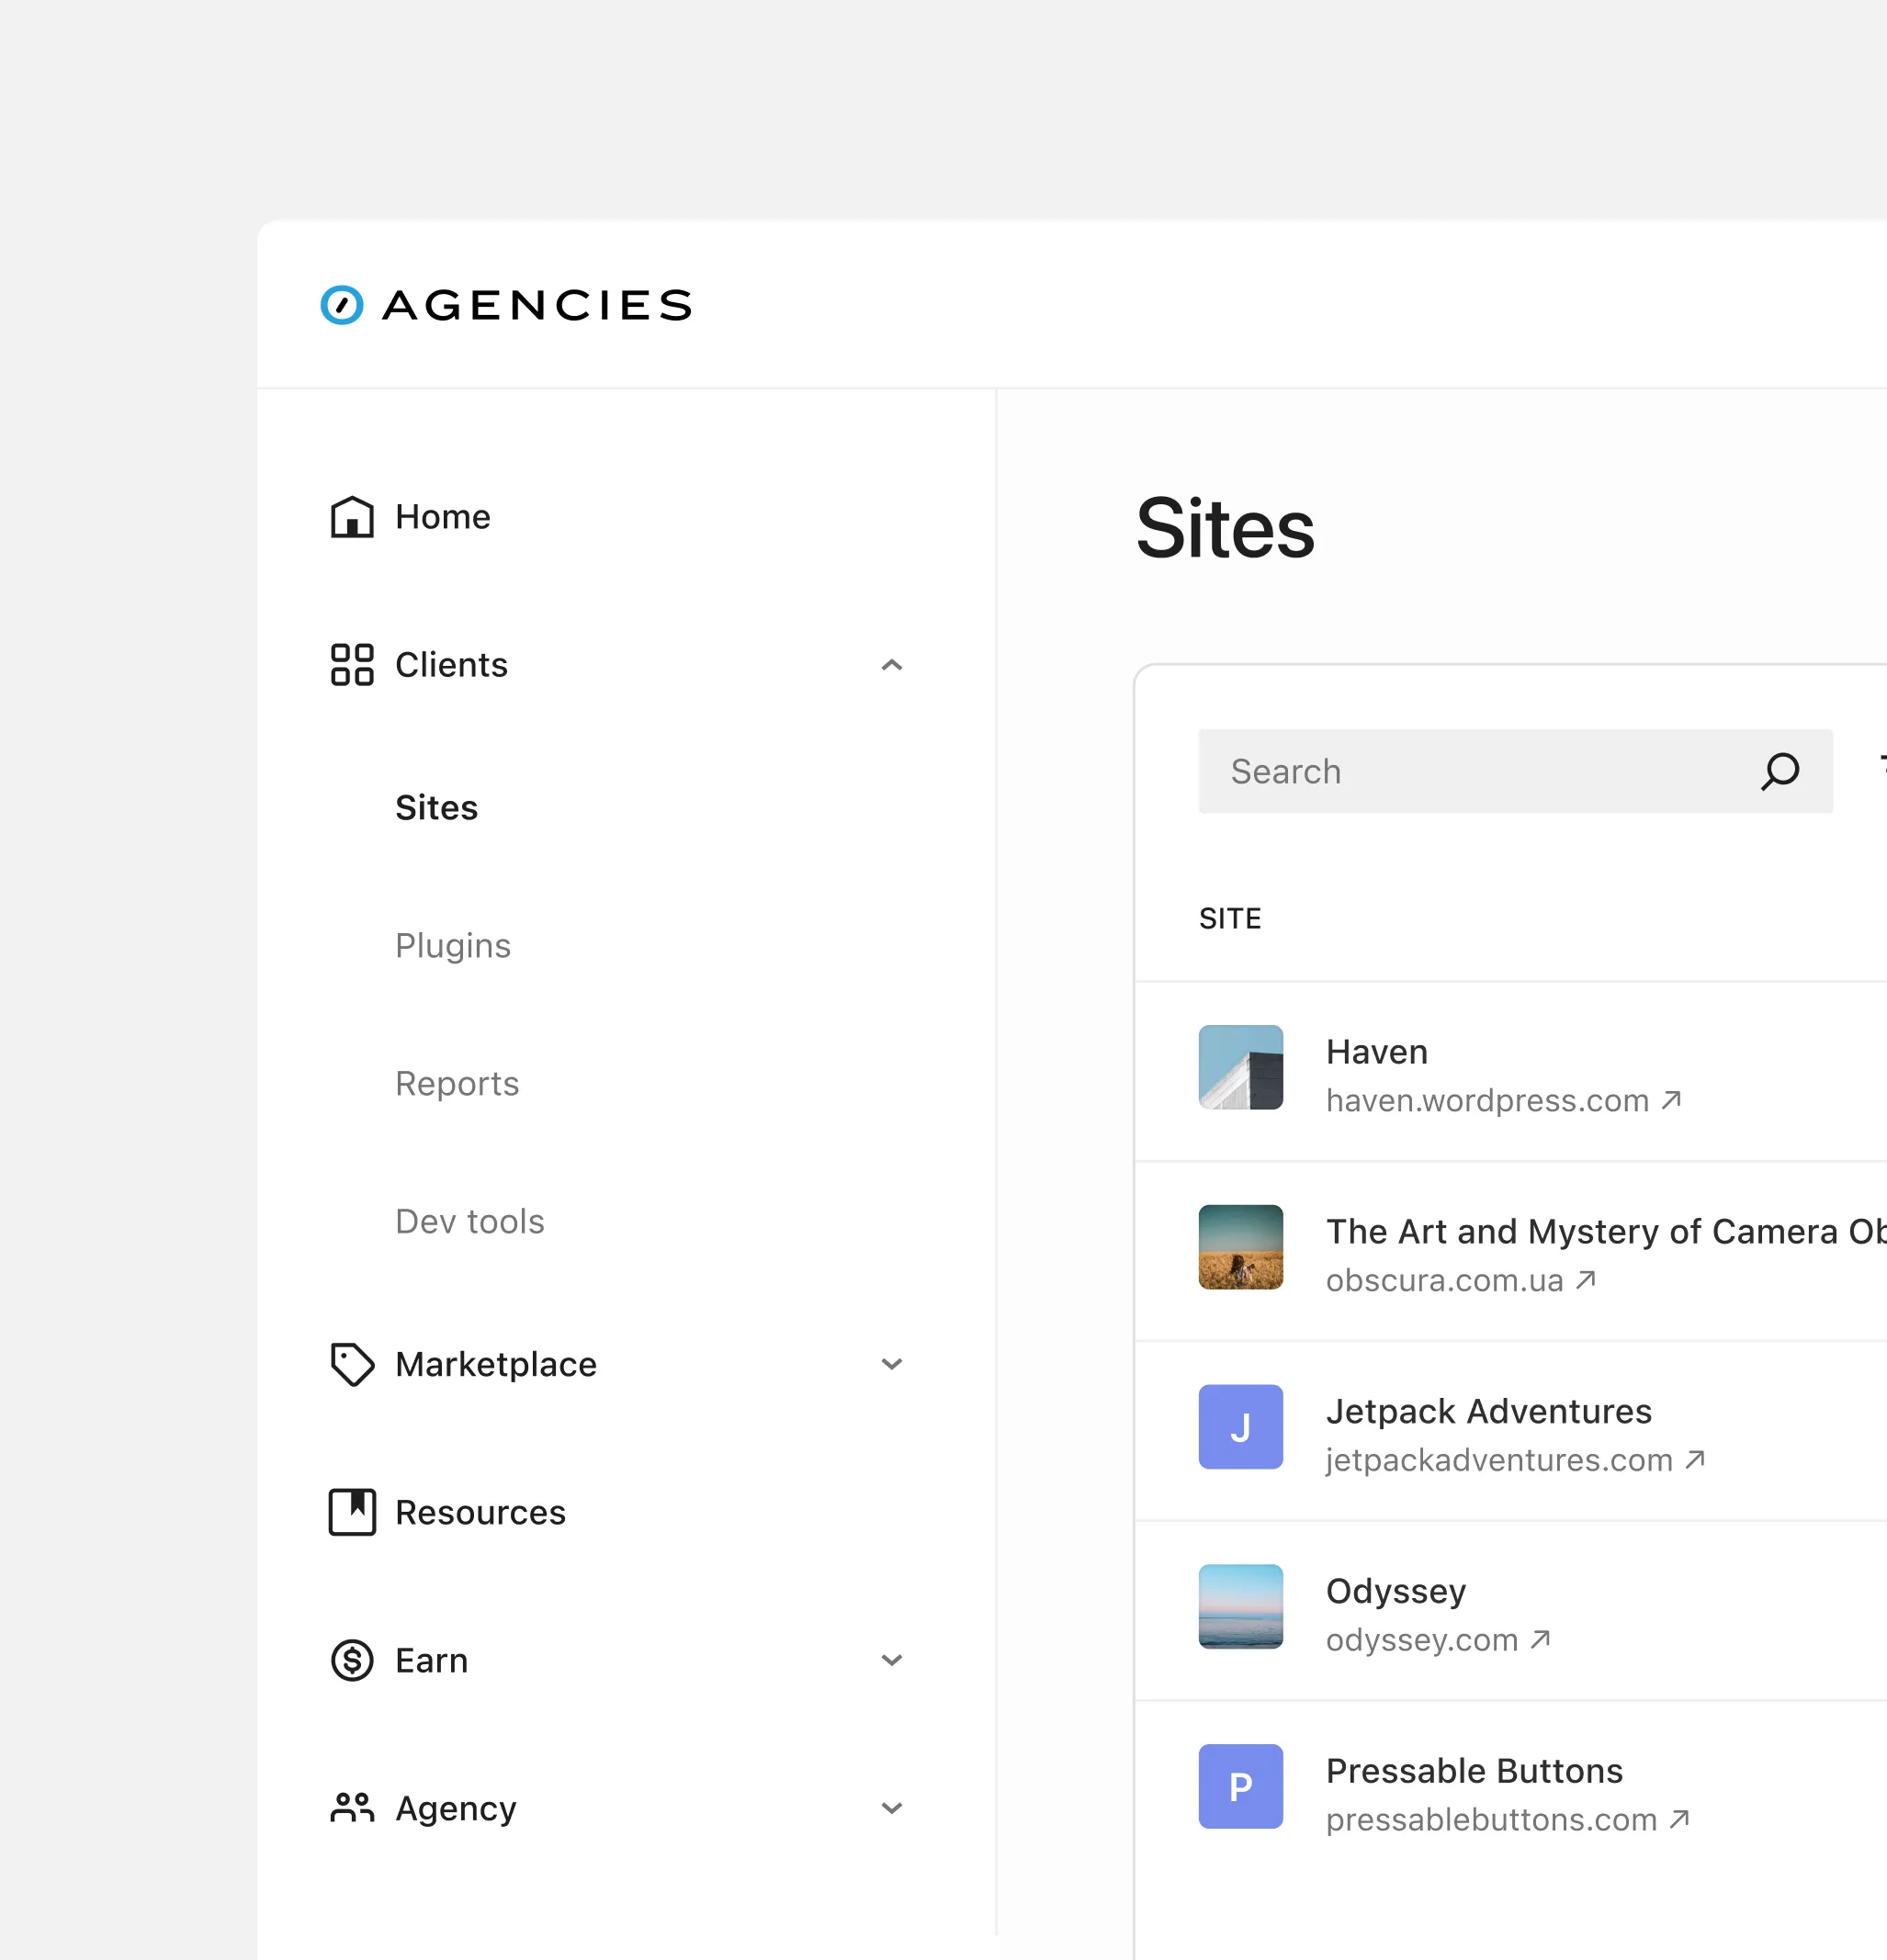Click the magnifying glass search icon
This screenshot has height=1960, width=1887.
click(1780, 771)
